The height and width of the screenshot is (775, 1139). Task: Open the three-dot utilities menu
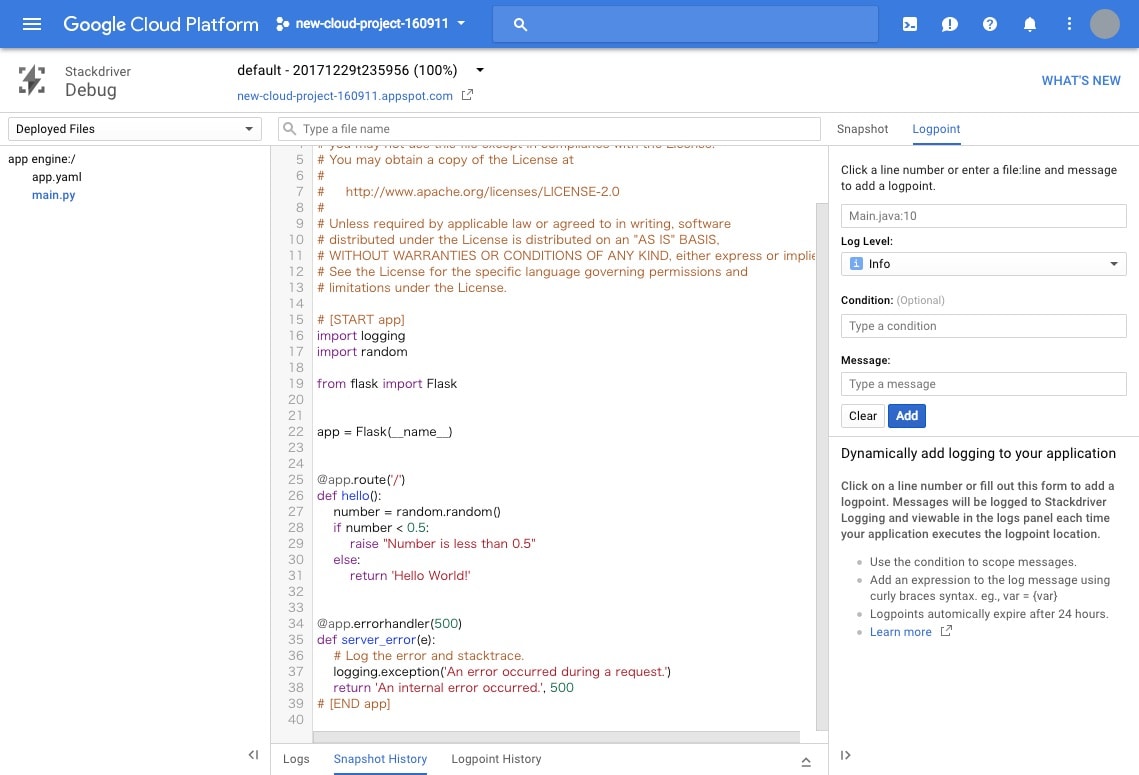click(1069, 24)
